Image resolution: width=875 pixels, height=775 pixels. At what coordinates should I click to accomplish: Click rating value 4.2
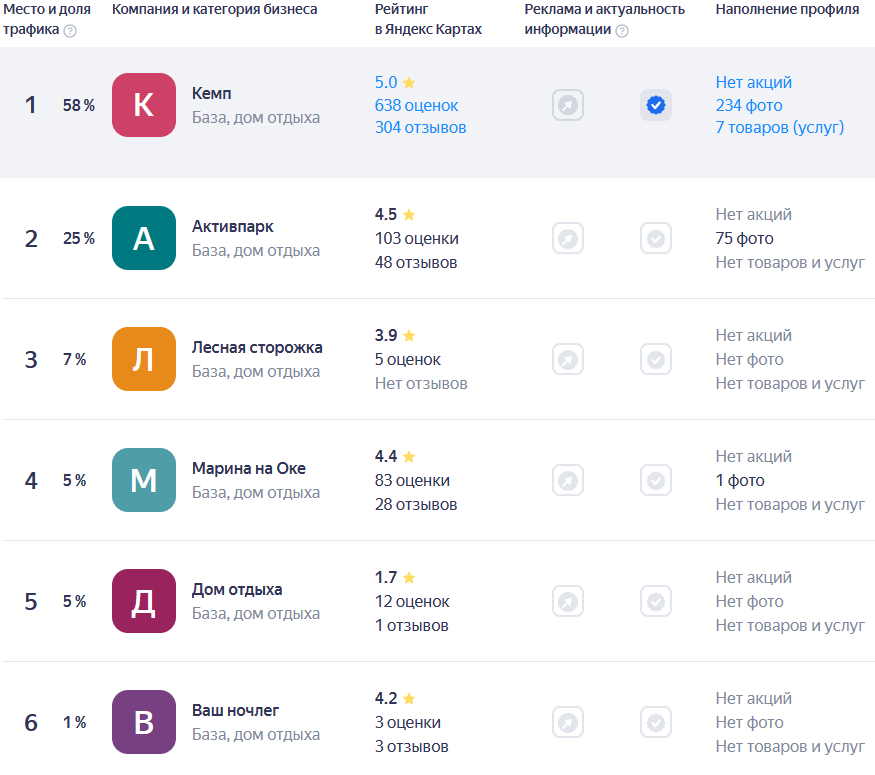click(x=386, y=699)
